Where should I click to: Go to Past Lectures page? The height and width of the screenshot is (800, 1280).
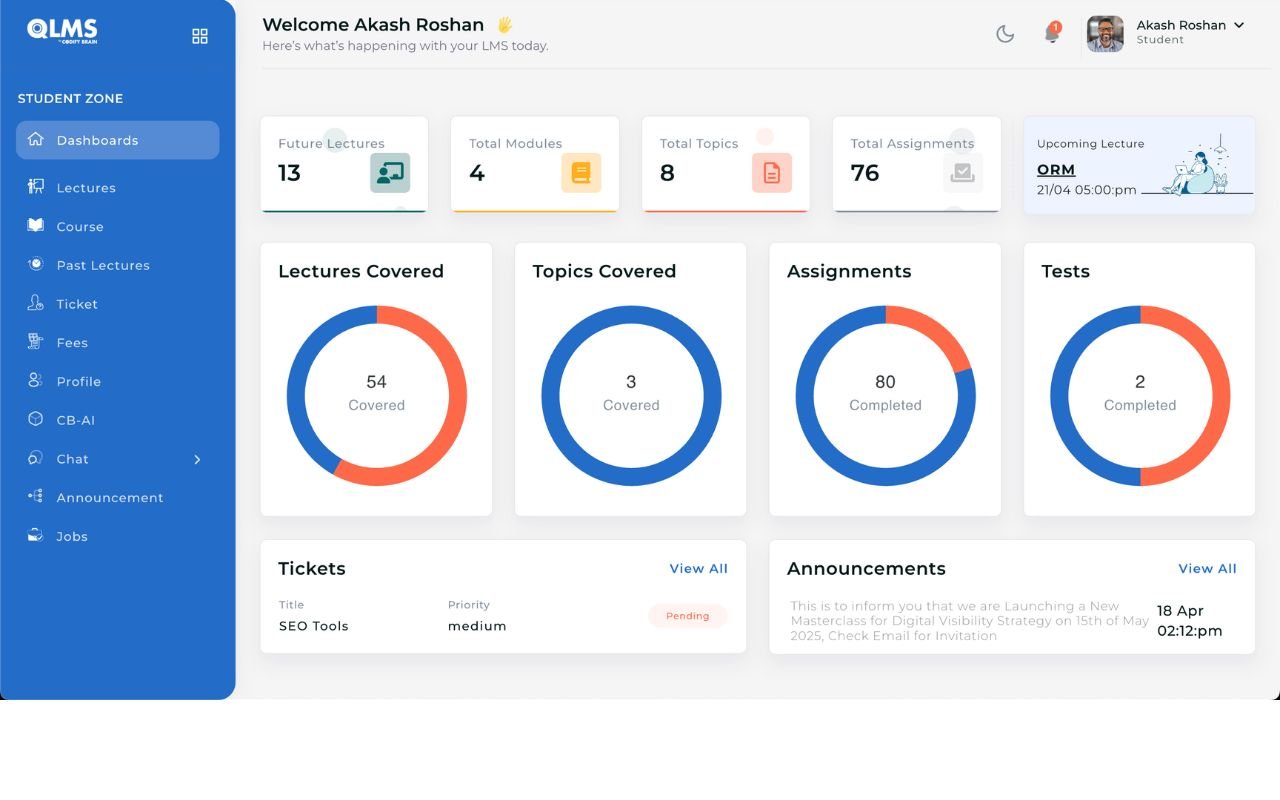coord(103,265)
